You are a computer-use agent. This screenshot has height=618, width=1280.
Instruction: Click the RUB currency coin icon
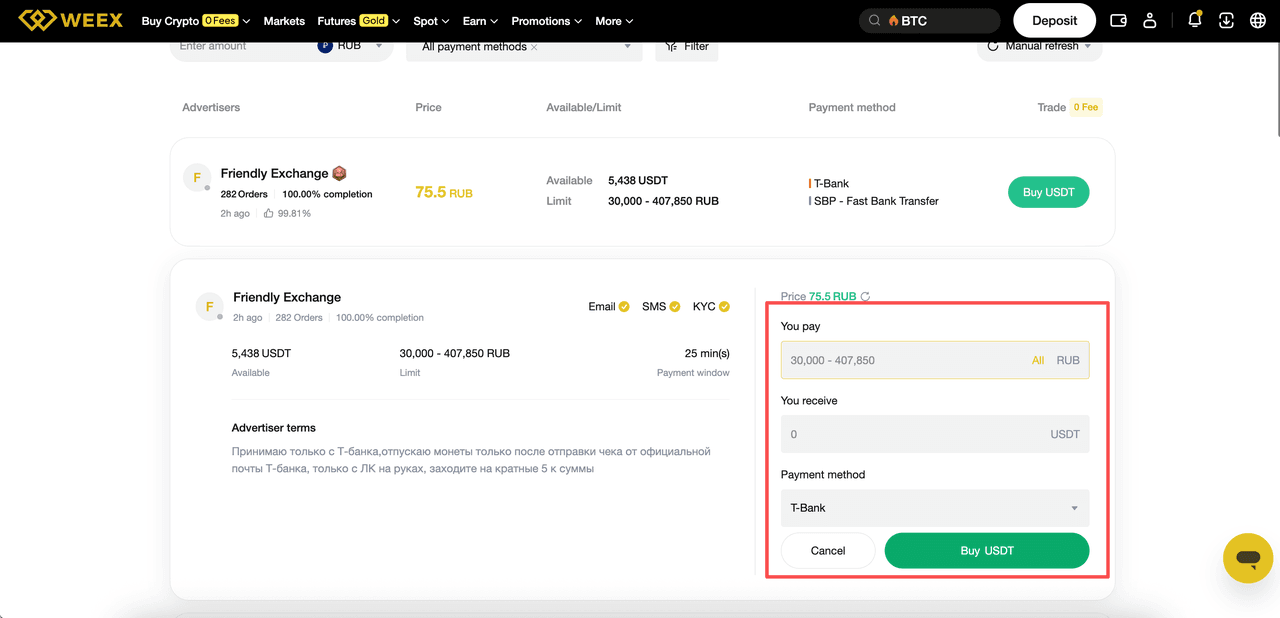click(x=325, y=46)
